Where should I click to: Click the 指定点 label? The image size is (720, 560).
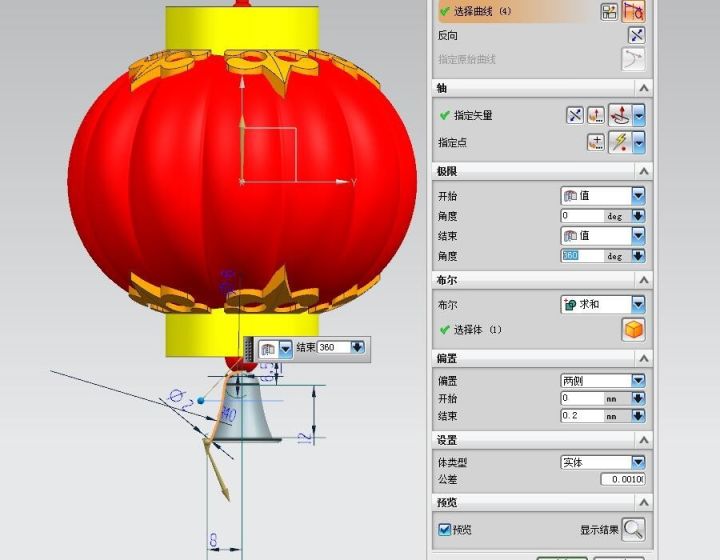[x=452, y=143]
